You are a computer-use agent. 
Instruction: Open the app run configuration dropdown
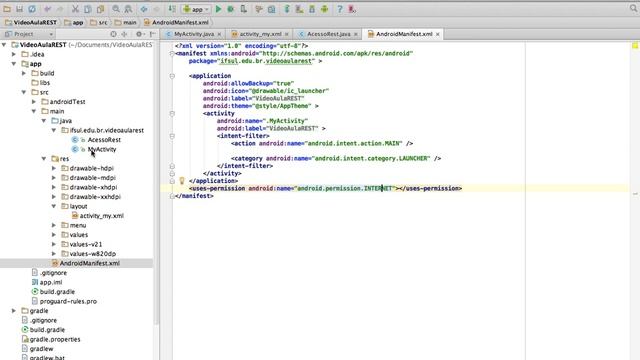[196, 9]
